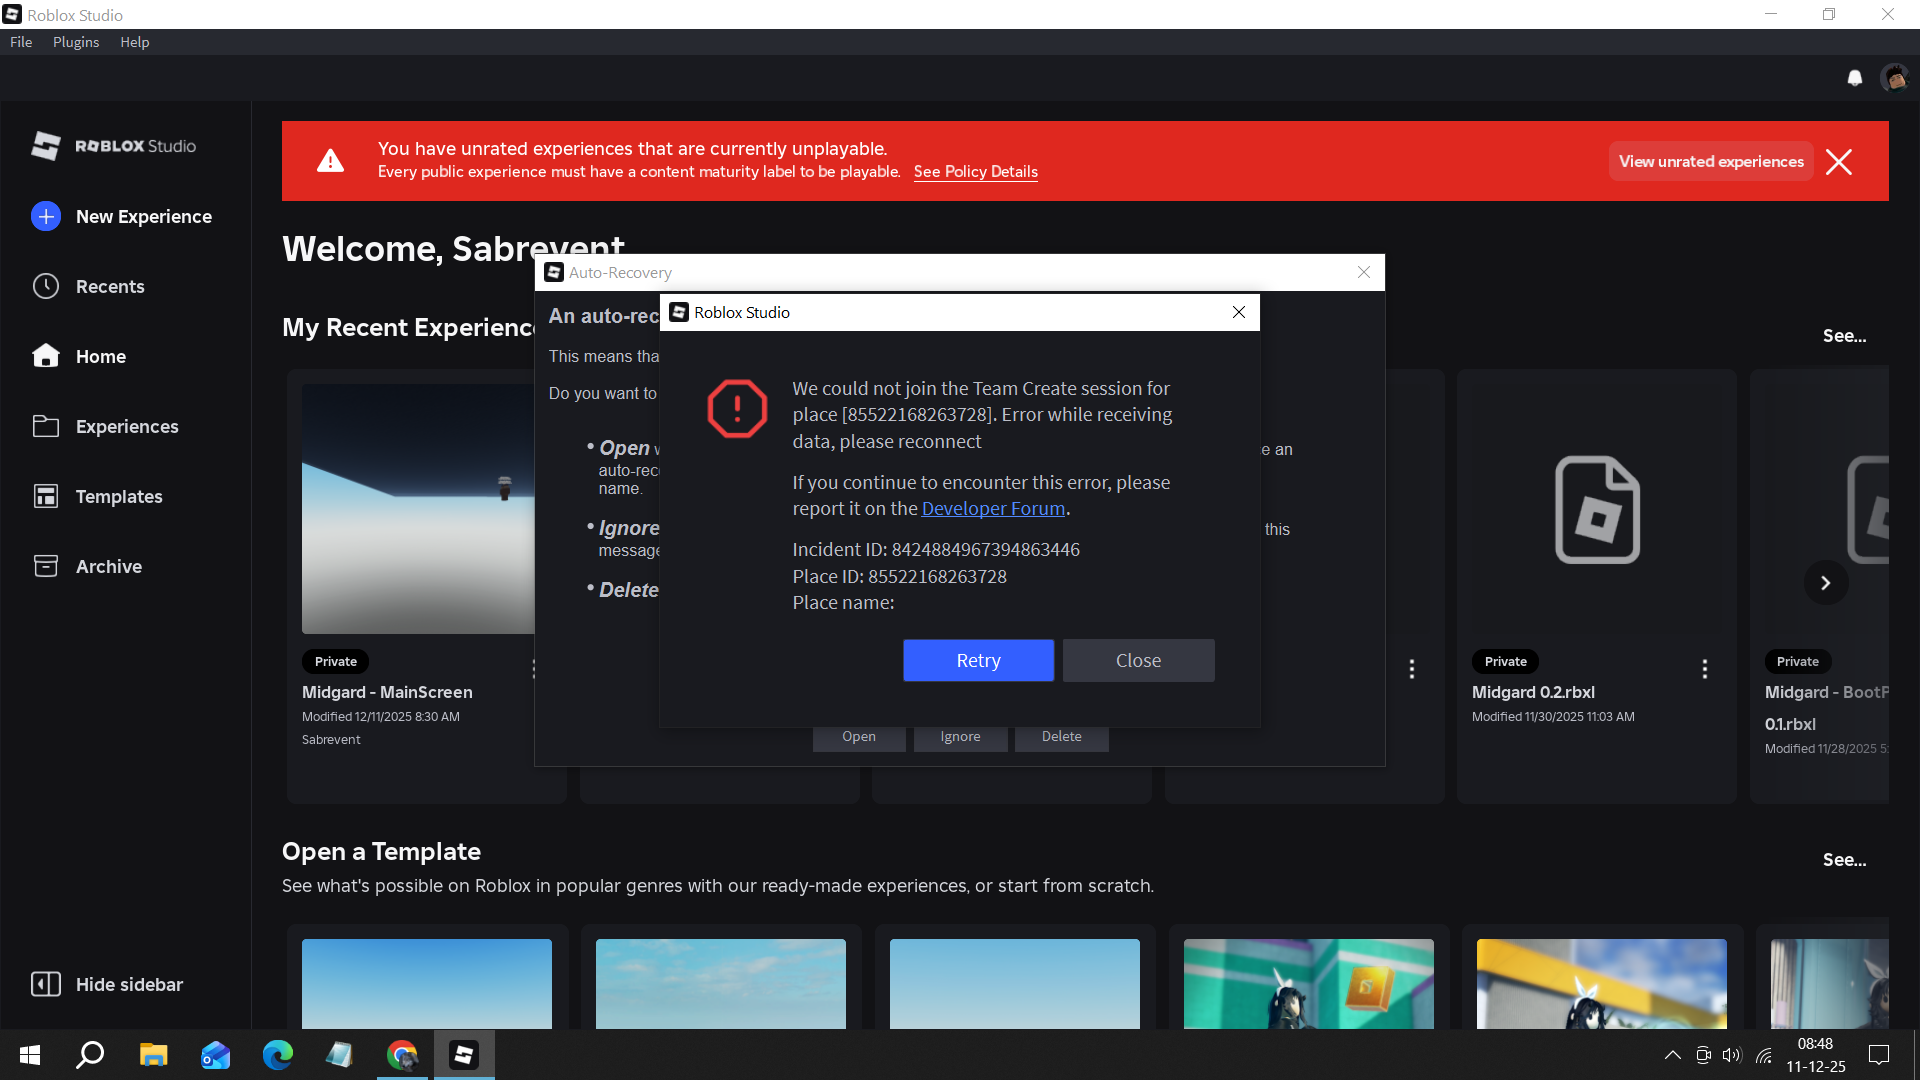Open the File menu
The width and height of the screenshot is (1920, 1080).
tap(20, 42)
